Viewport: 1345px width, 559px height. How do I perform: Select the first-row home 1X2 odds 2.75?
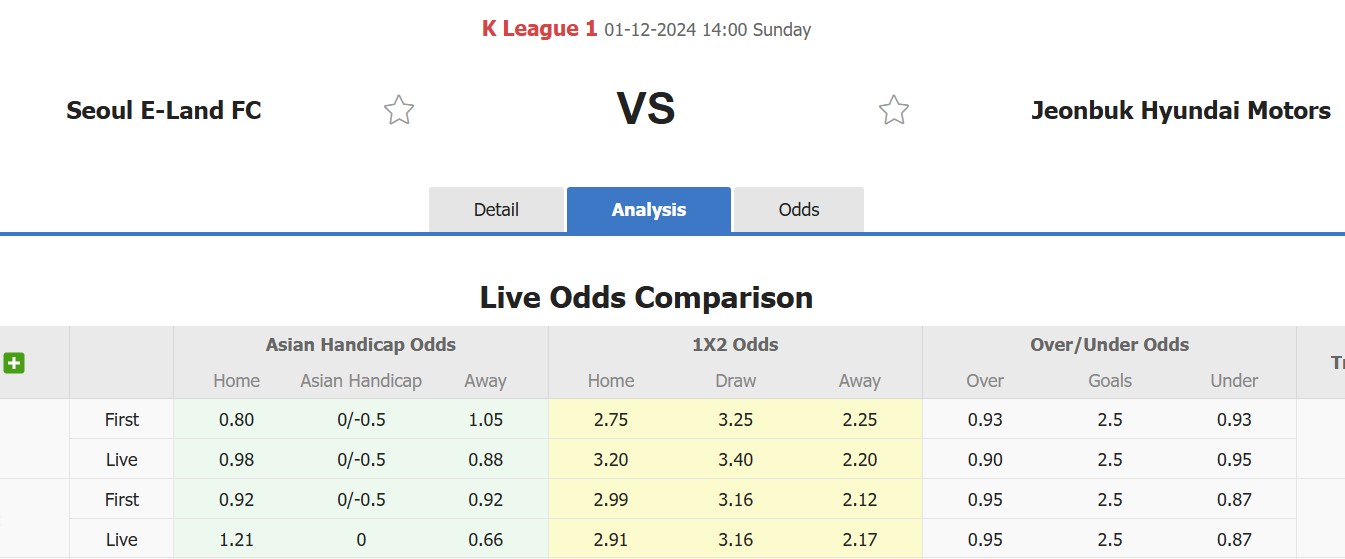click(611, 420)
